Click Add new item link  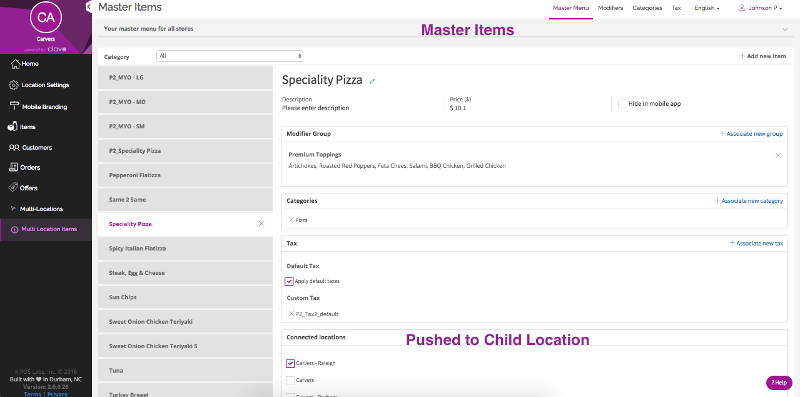click(763, 56)
